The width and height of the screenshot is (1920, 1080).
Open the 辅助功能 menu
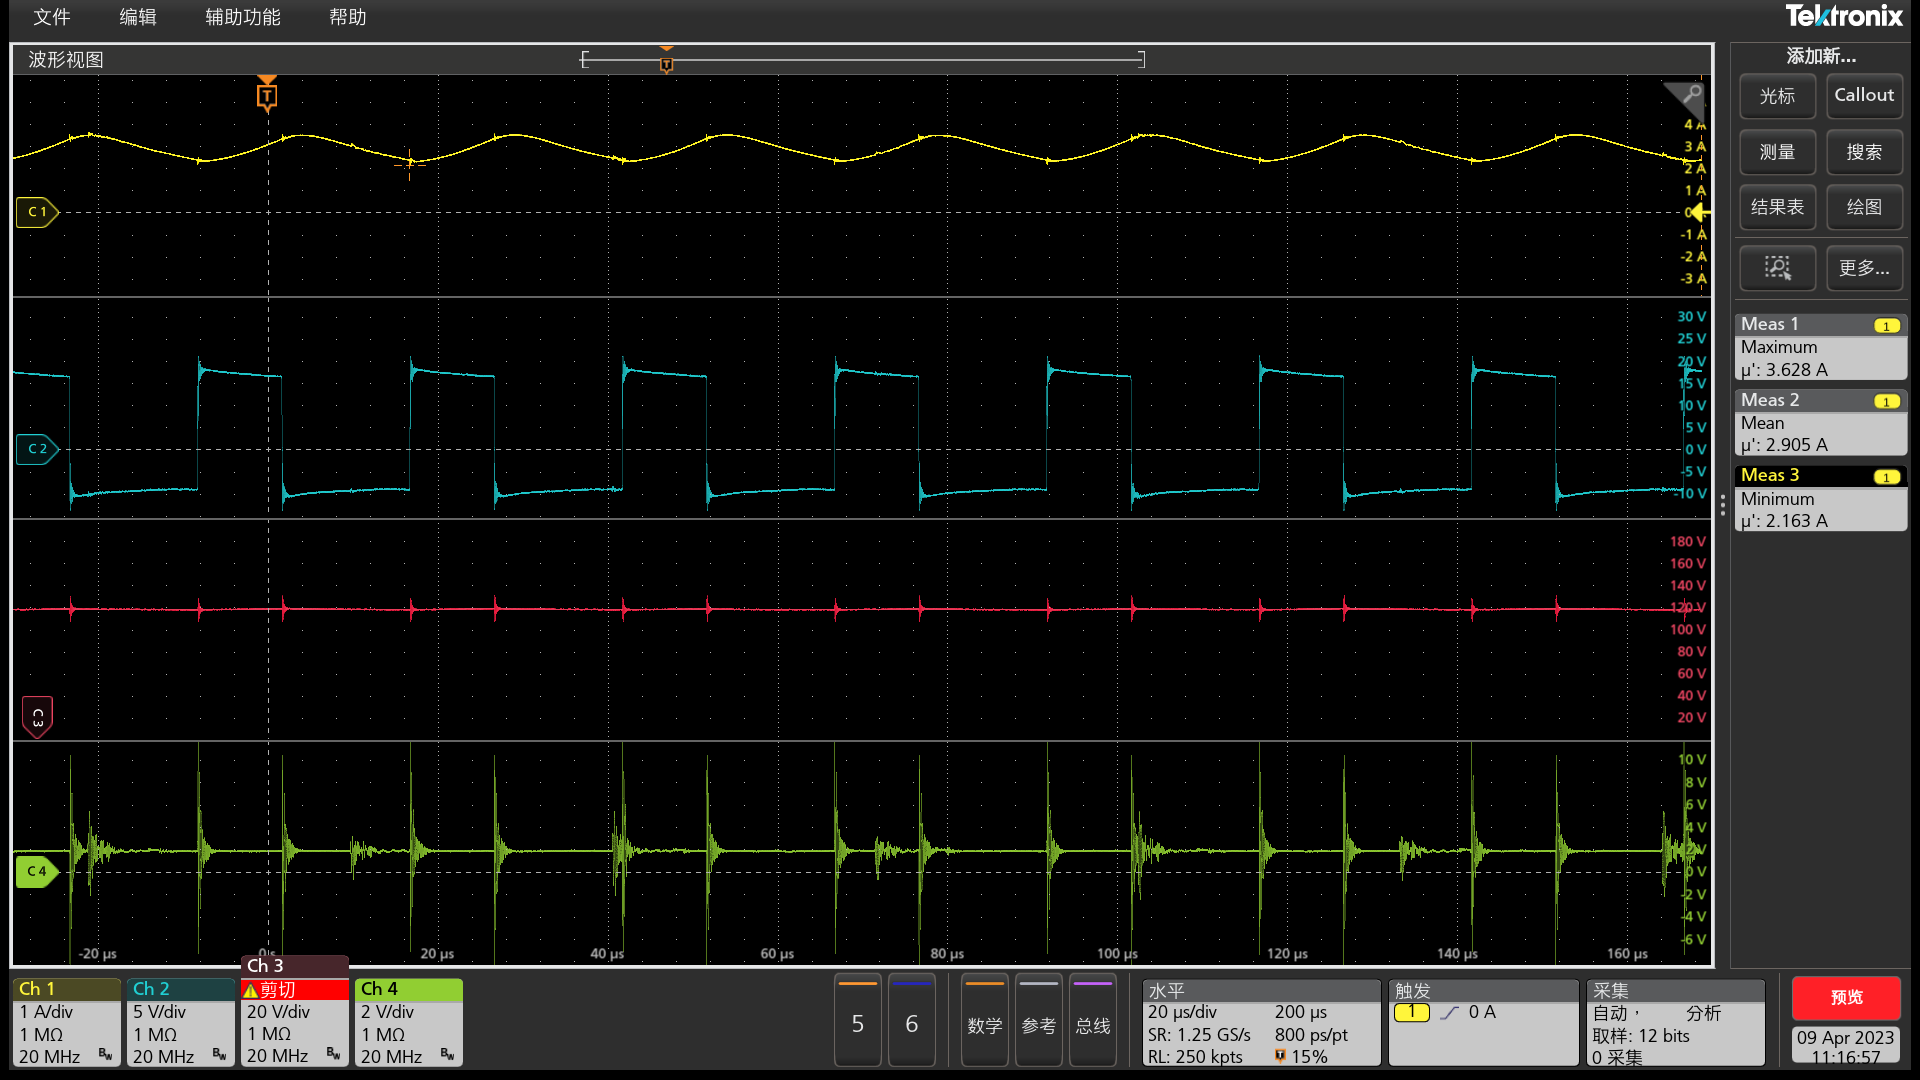pyautogui.click(x=243, y=17)
